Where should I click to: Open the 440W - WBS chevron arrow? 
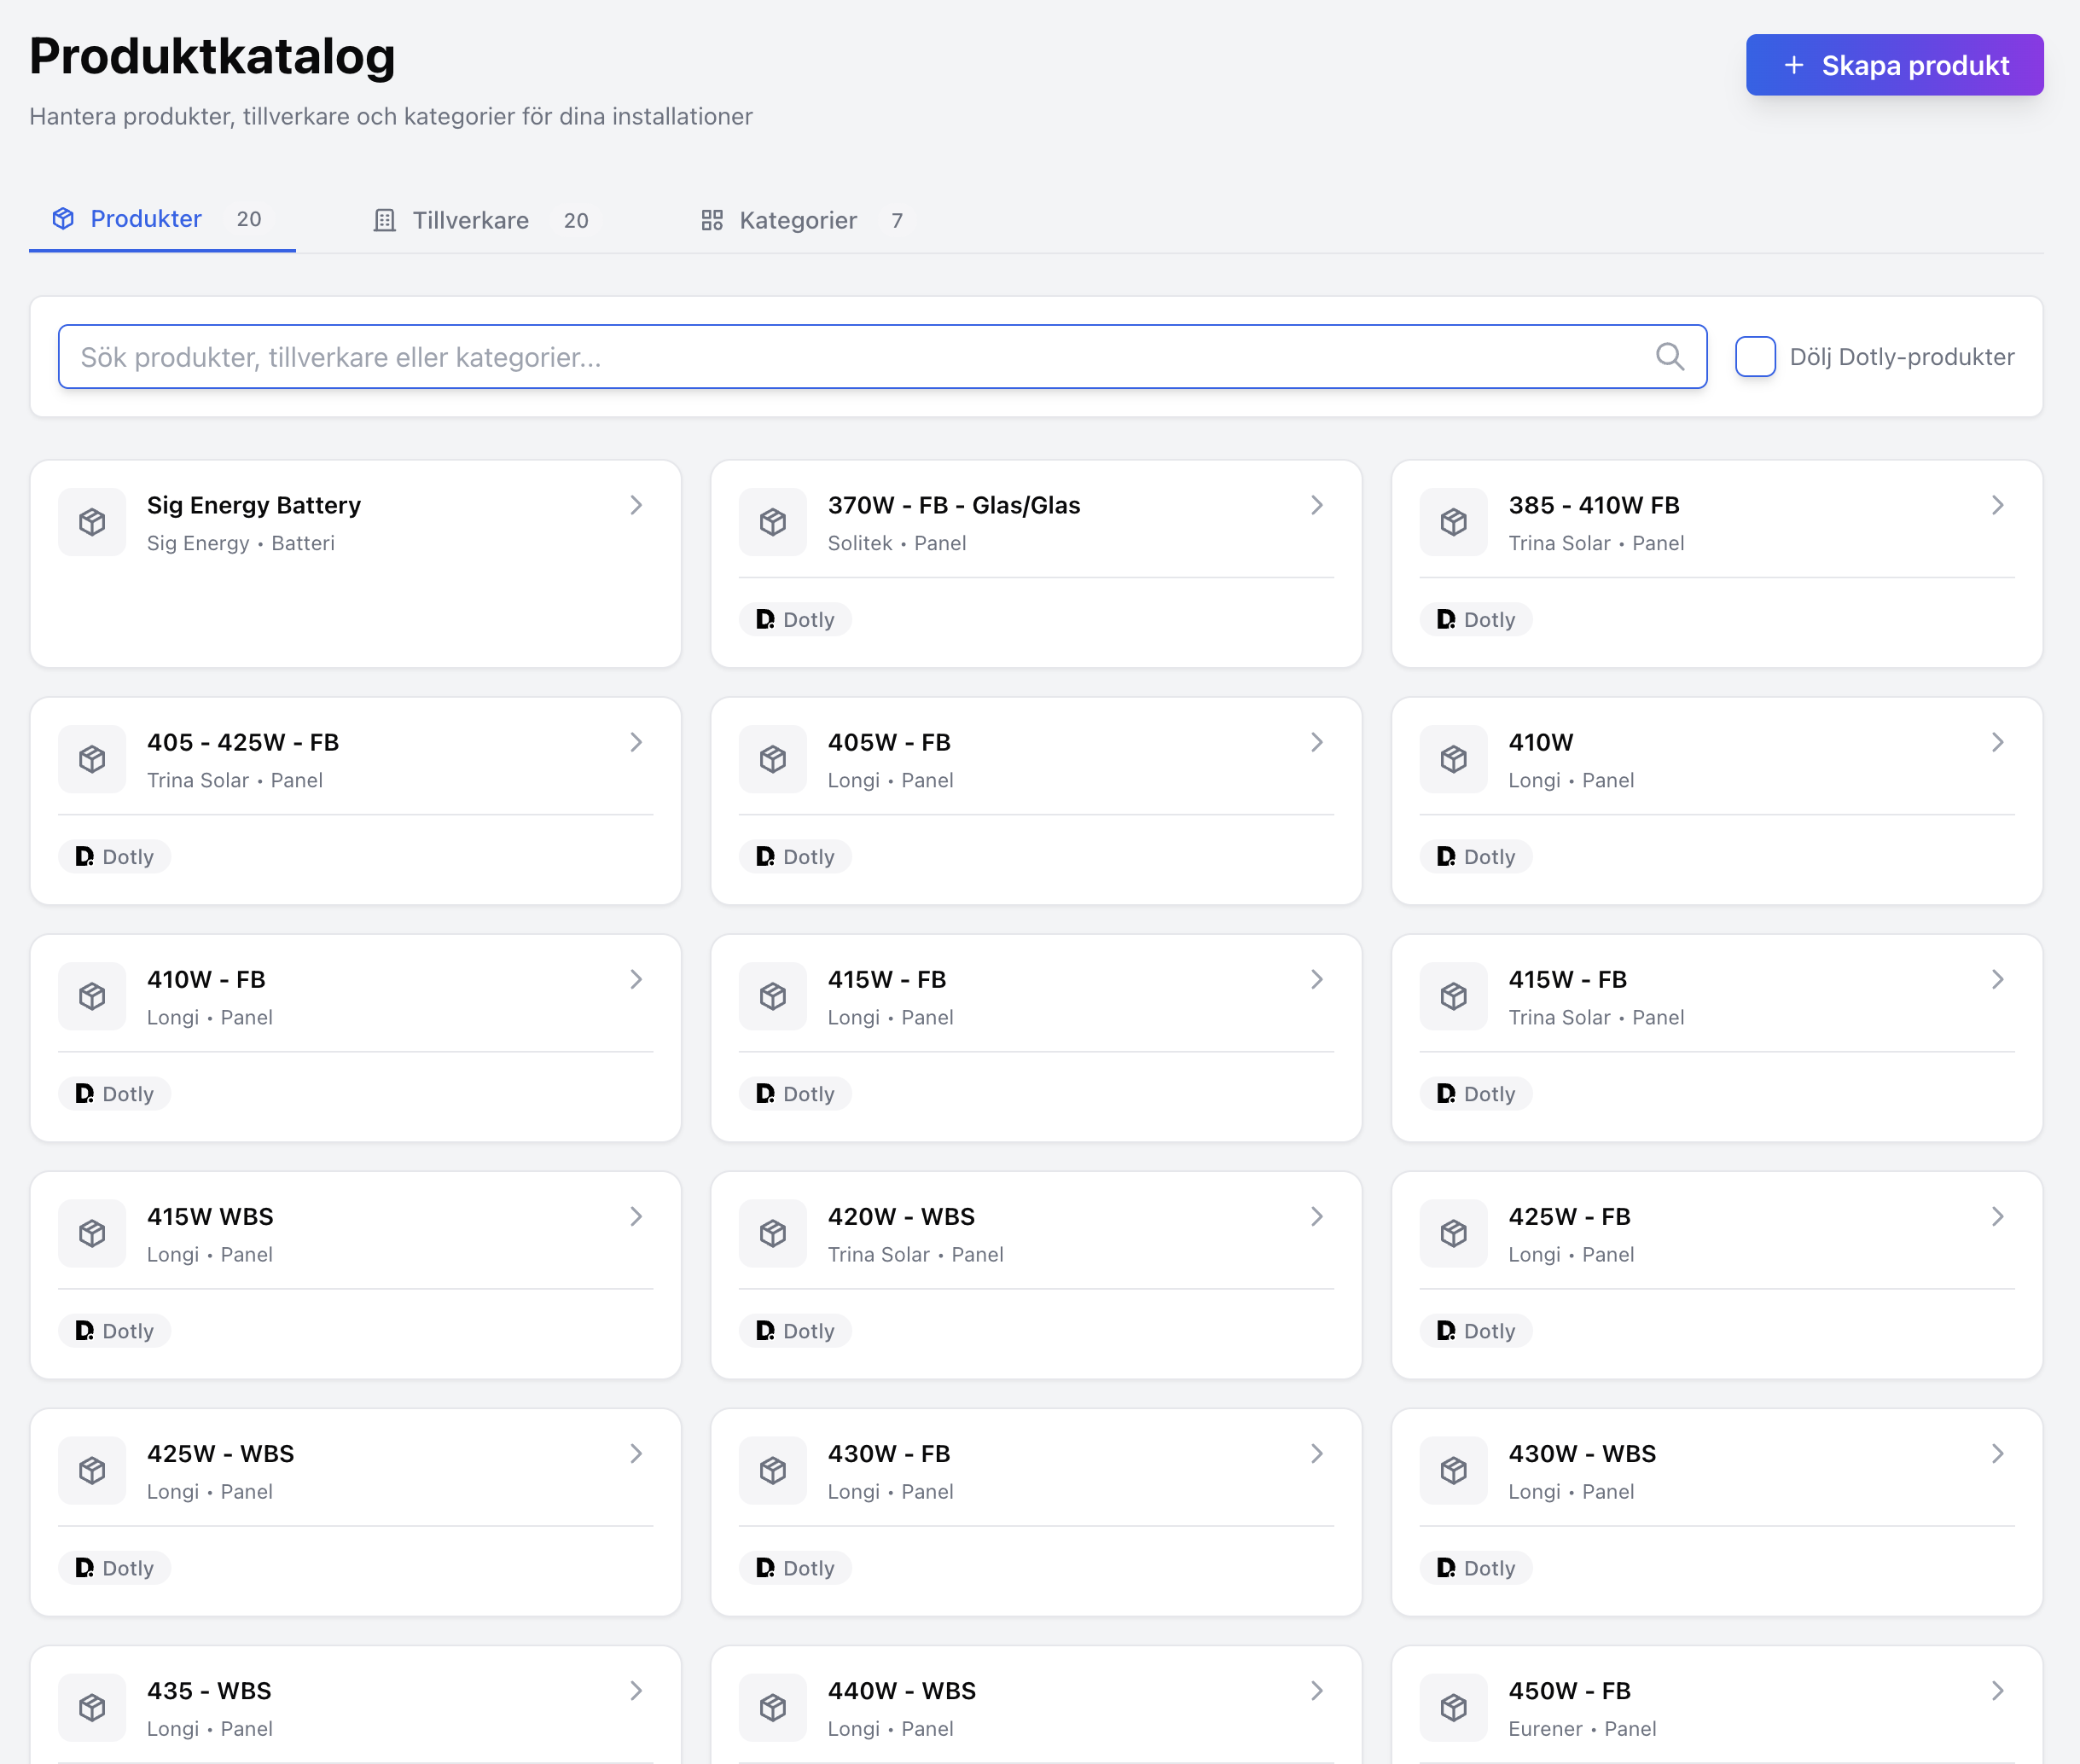[x=1316, y=1690]
